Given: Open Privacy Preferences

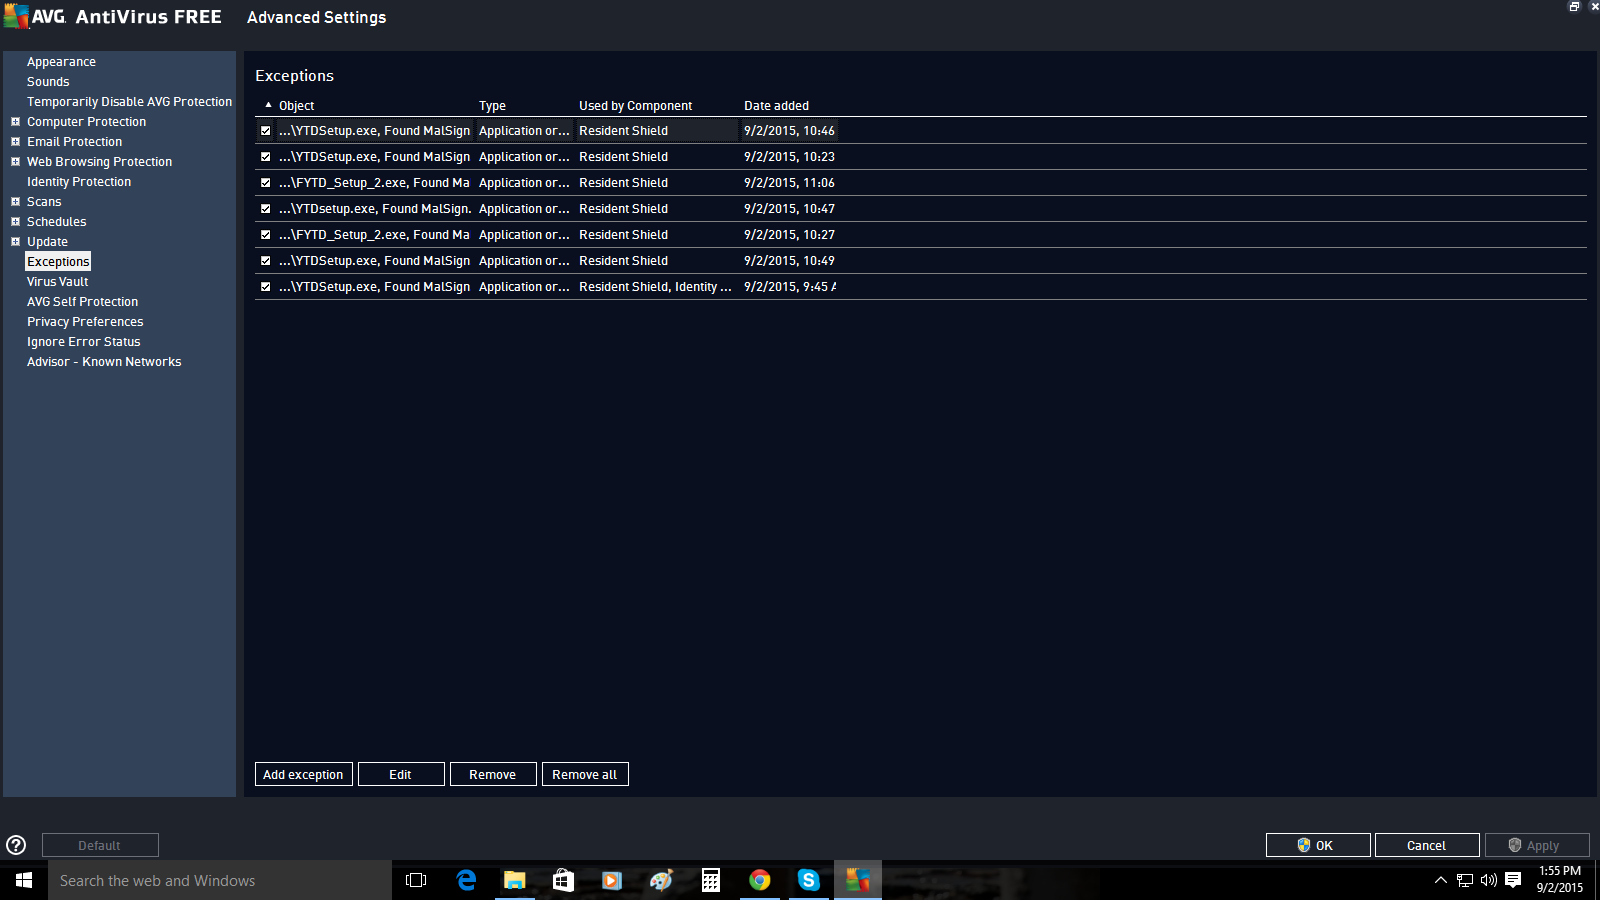Looking at the screenshot, I should click(x=85, y=322).
